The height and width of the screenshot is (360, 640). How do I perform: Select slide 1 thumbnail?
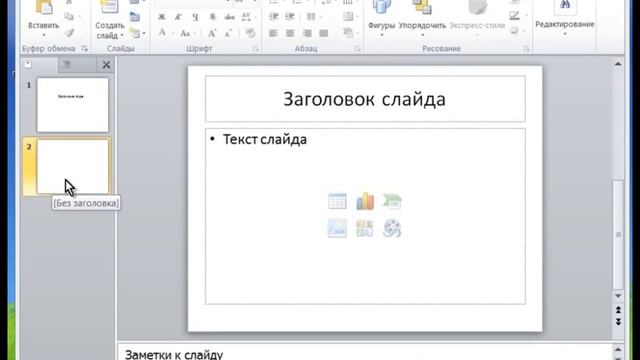point(73,105)
